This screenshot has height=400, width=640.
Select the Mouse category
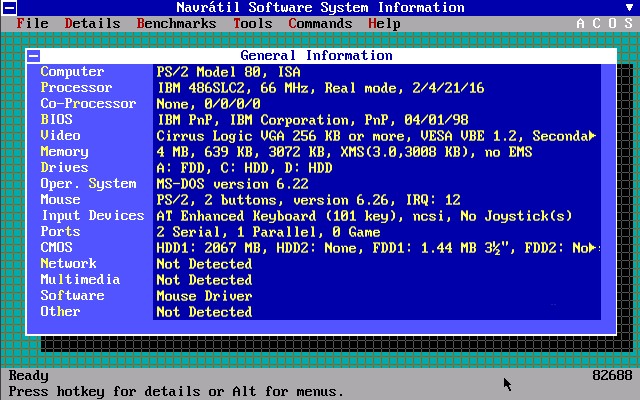click(60, 200)
